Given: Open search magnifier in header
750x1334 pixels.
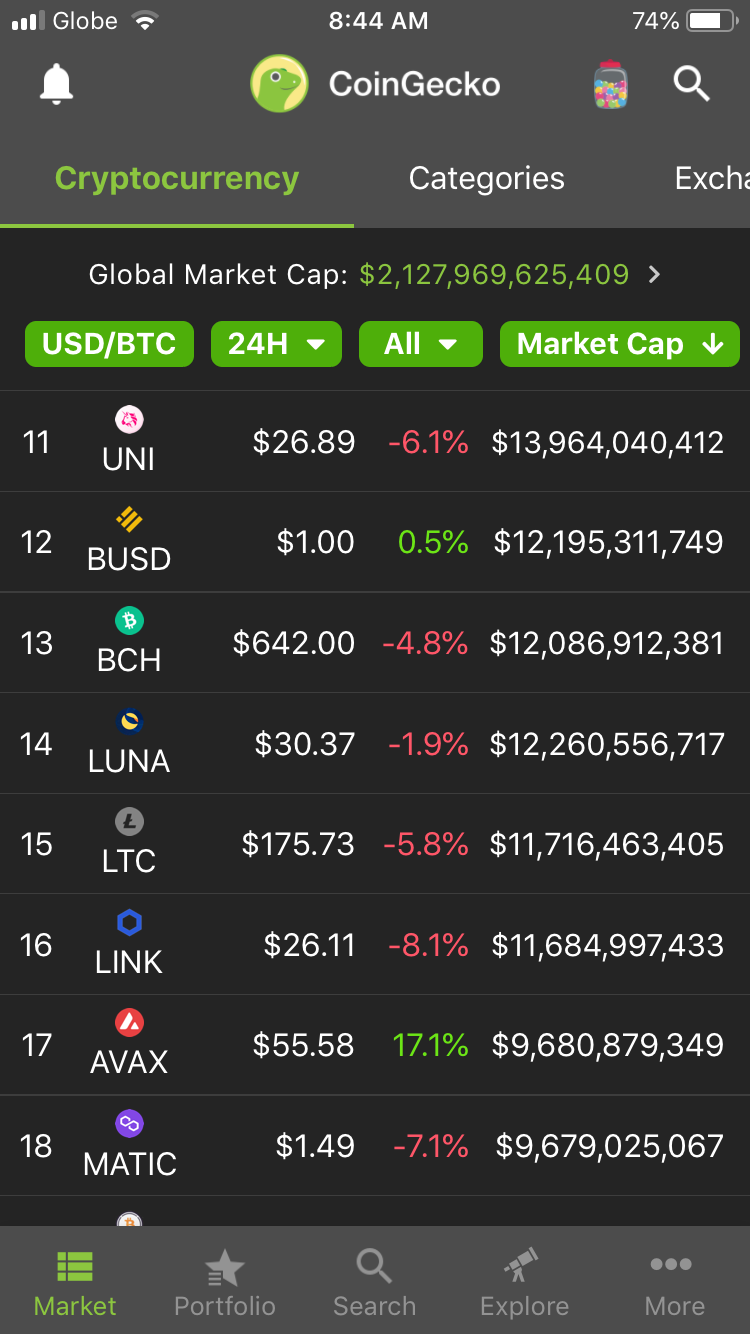Looking at the screenshot, I should (x=691, y=84).
